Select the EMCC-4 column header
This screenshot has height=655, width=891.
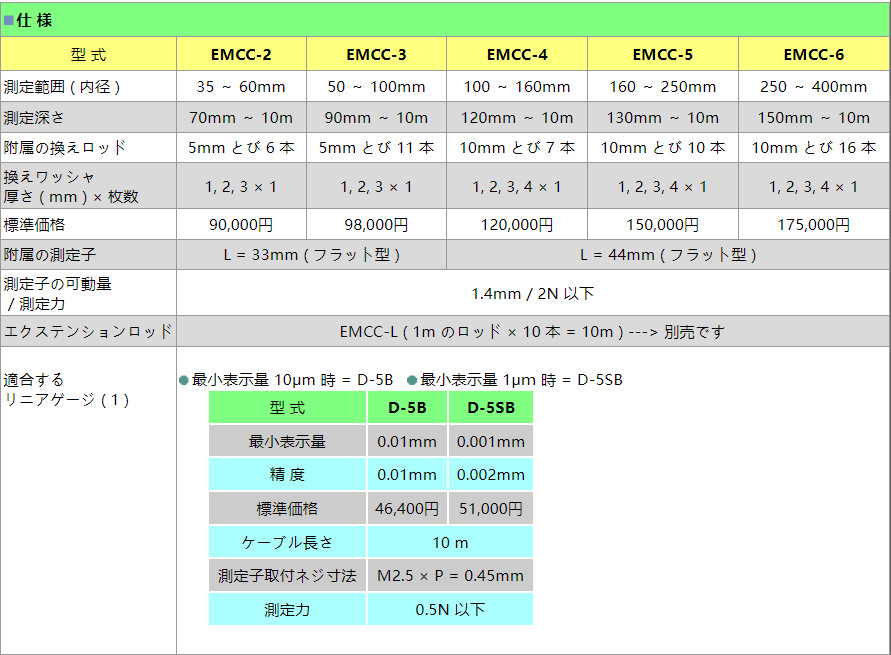coord(516,55)
